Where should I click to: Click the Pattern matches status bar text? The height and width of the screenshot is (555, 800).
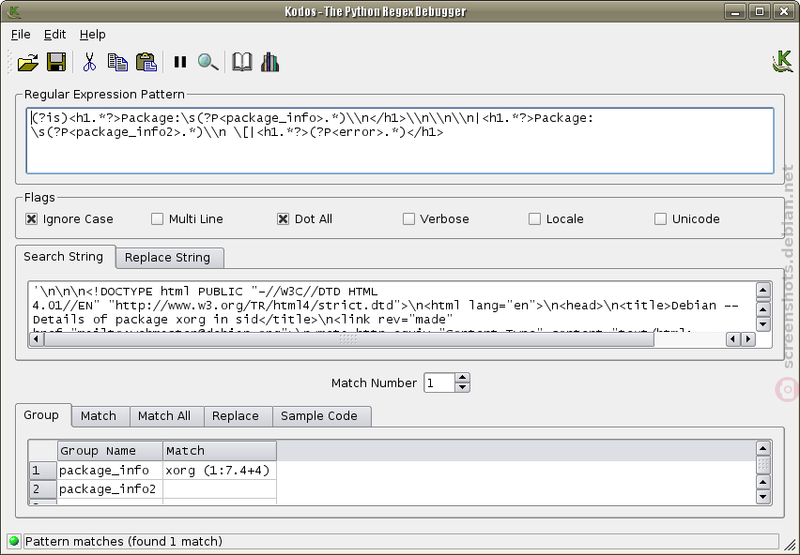124,541
